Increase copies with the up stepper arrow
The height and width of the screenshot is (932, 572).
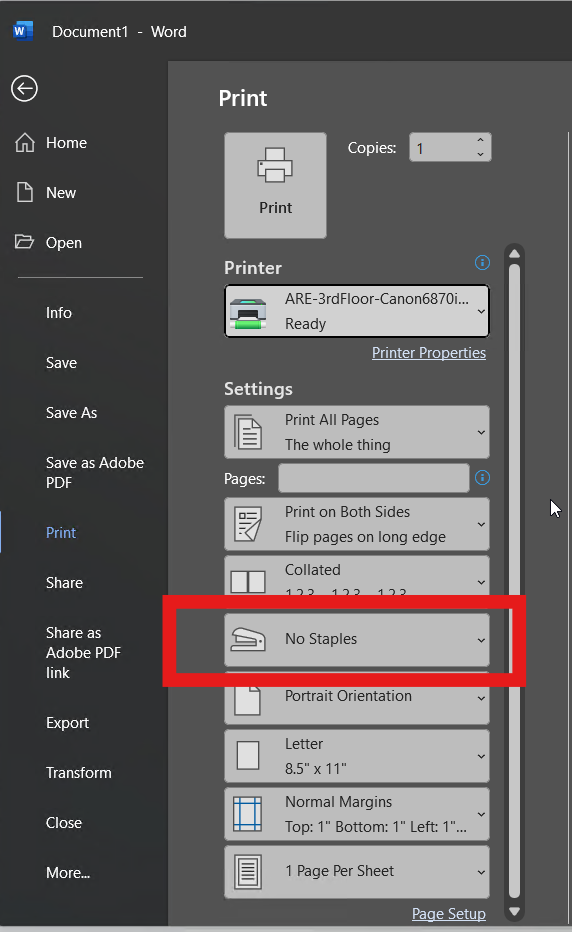480,140
